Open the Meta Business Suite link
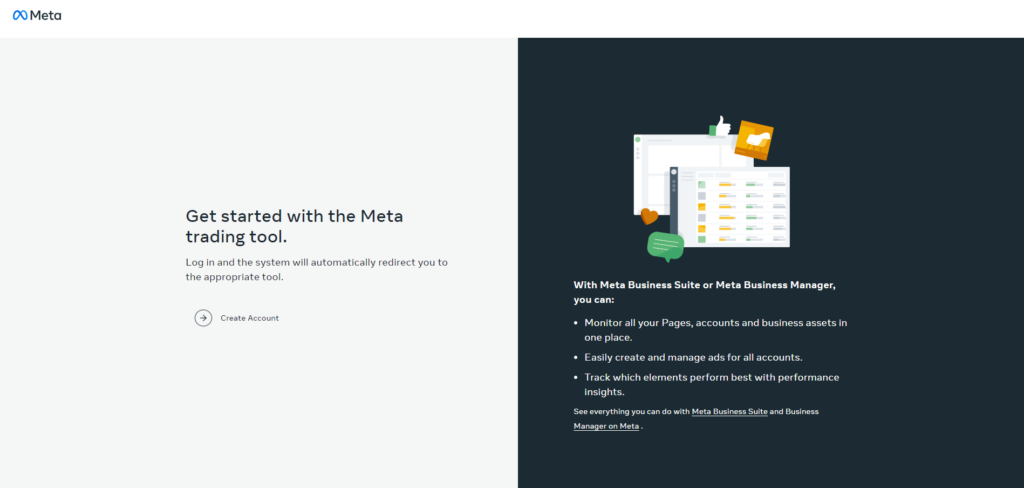 tap(729, 411)
